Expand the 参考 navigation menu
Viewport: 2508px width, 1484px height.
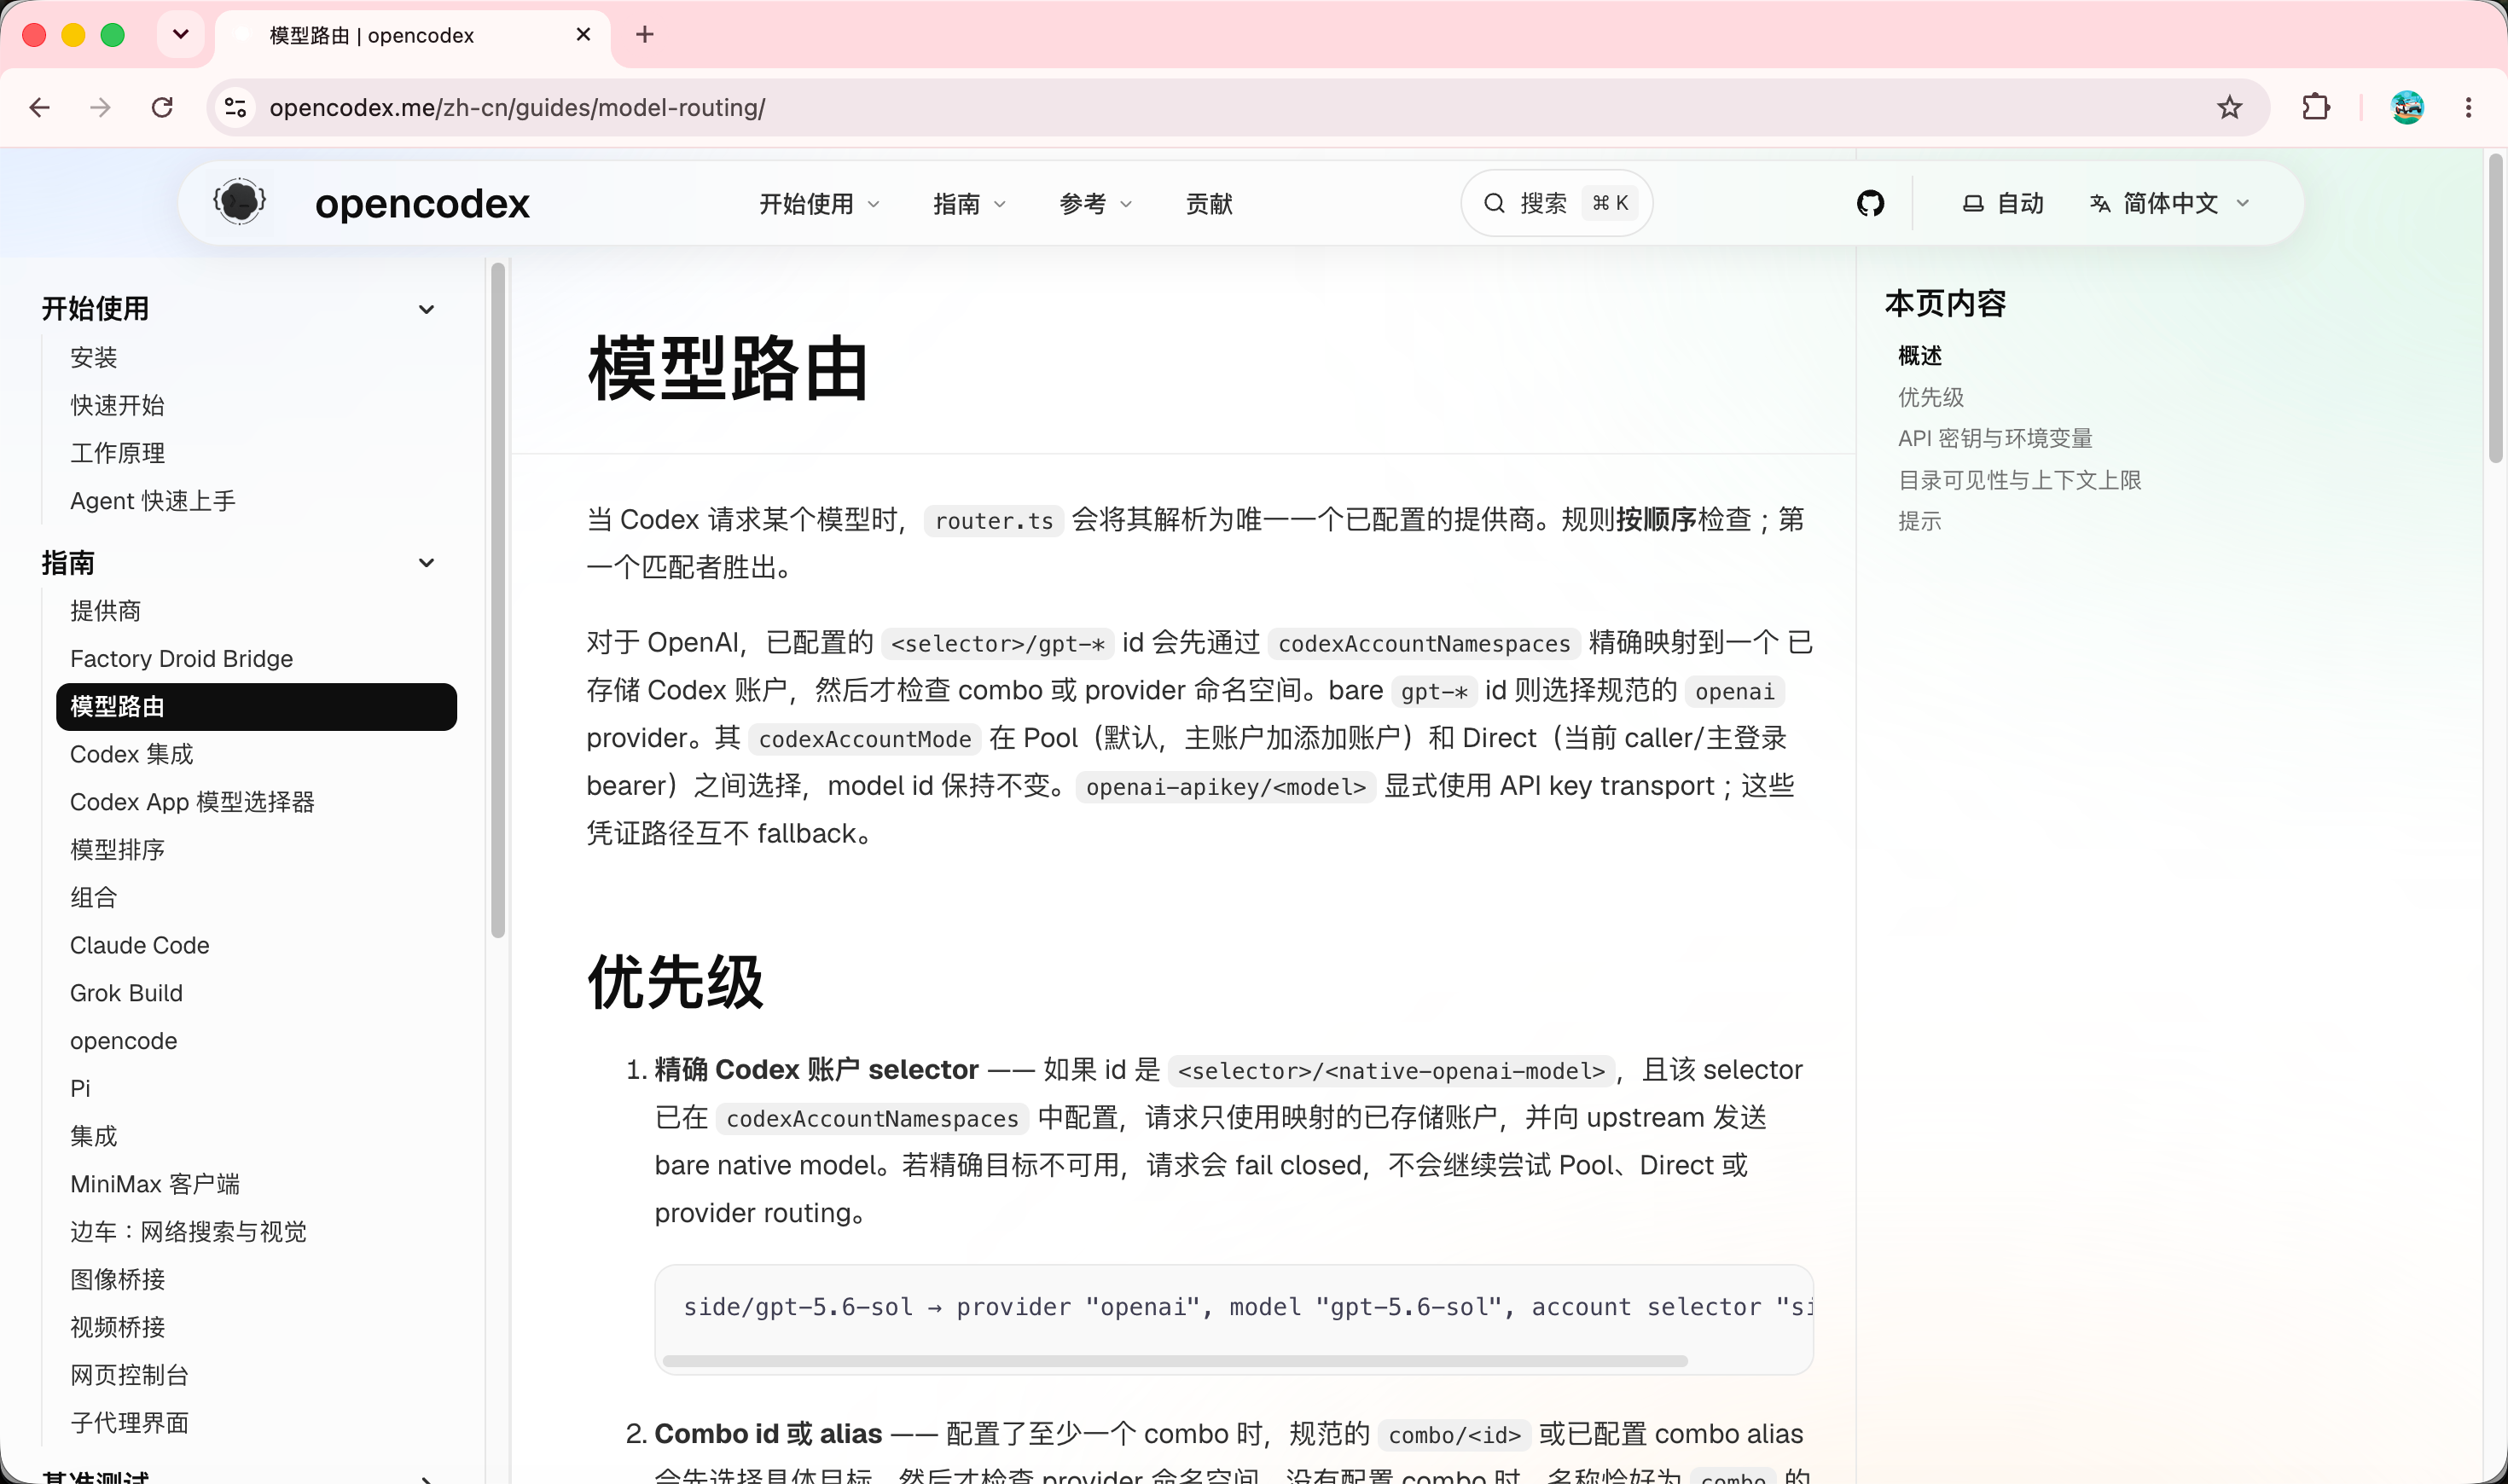click(x=1095, y=204)
